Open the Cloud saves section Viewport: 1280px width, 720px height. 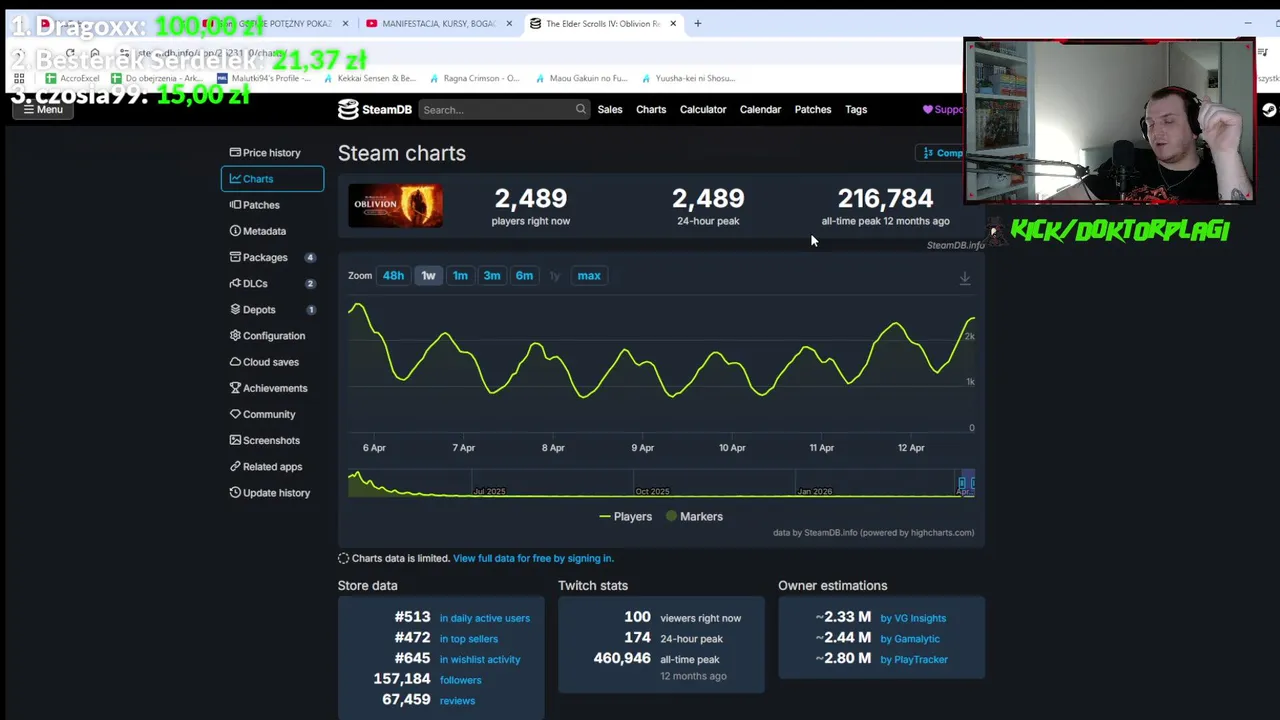(272, 362)
